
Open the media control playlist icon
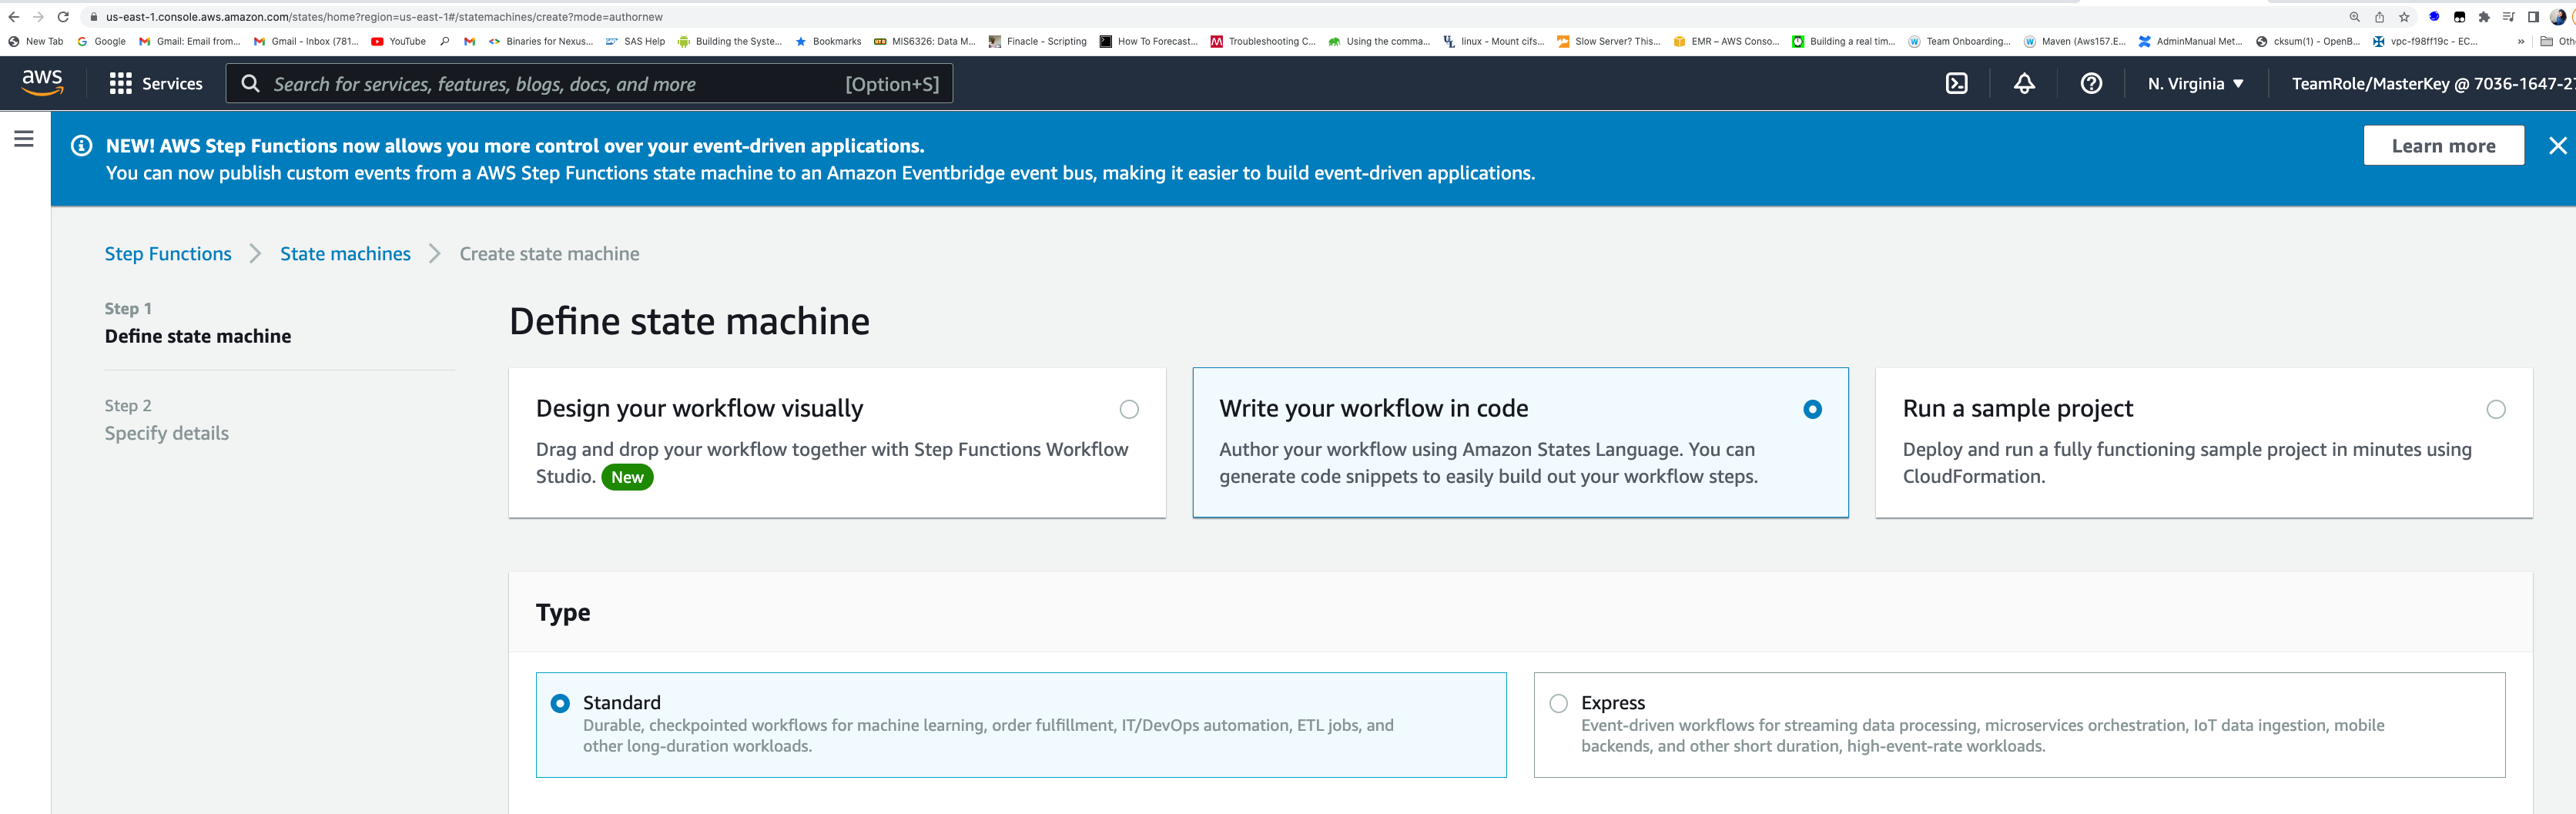pyautogui.click(x=2508, y=17)
